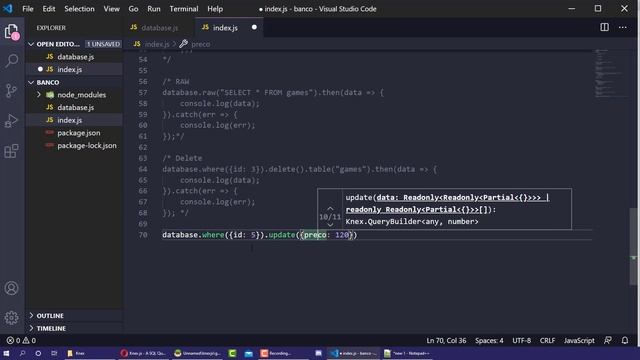Screen dimensions: 640x360
Task: Open the Search view in activity bar
Action: (11, 61)
